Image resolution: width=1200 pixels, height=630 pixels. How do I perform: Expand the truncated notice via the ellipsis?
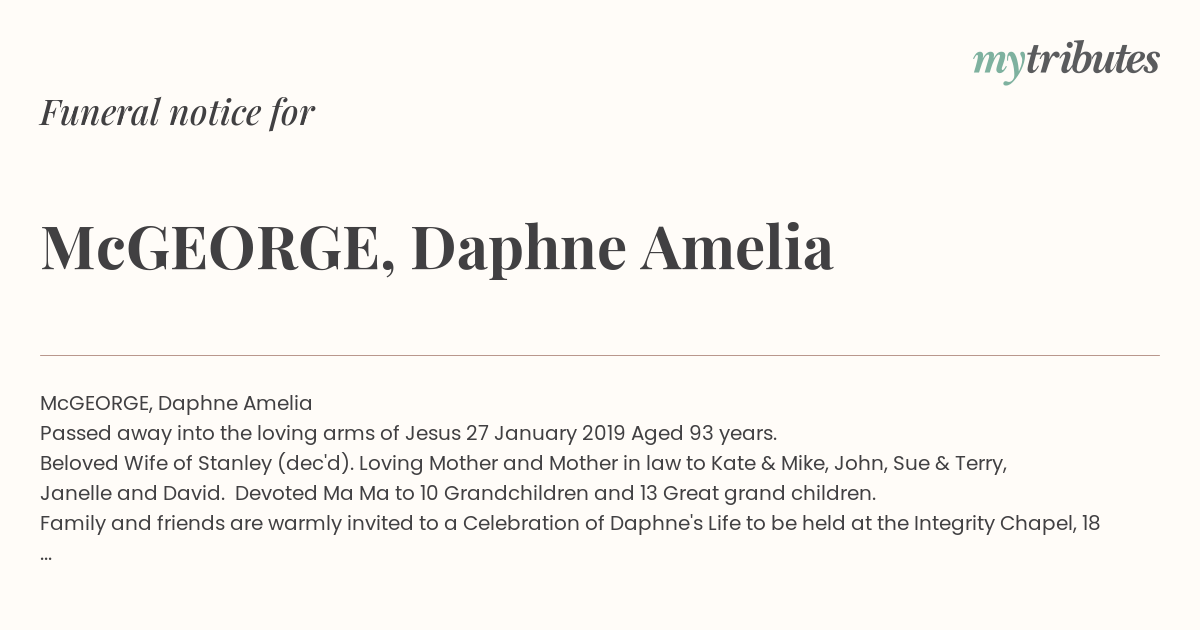(x=46, y=556)
